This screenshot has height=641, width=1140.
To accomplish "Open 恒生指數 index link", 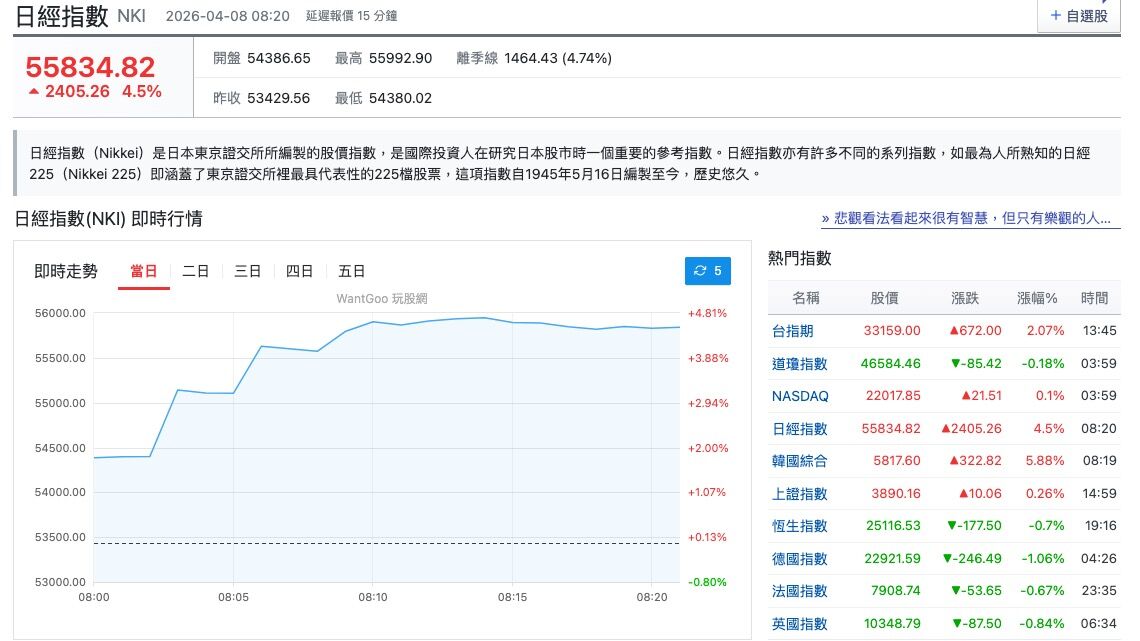I will click(799, 526).
